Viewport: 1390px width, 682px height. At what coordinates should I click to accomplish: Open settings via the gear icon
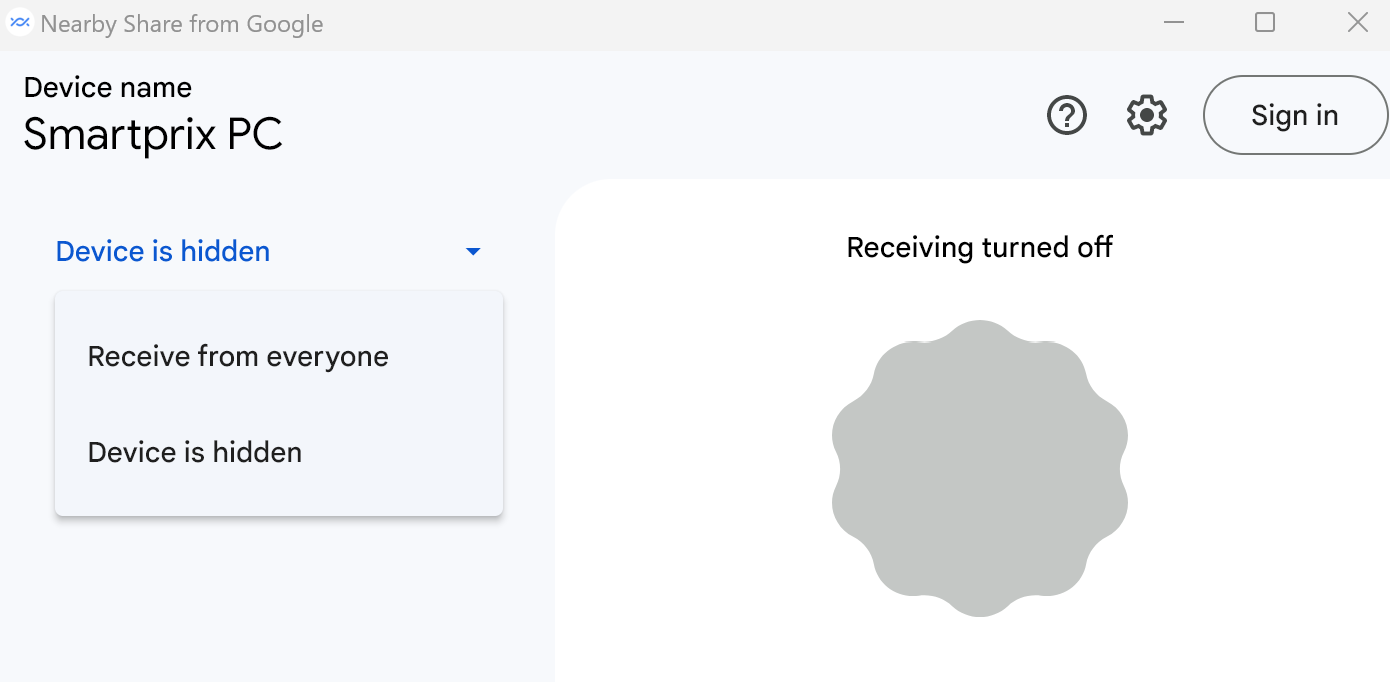(x=1147, y=115)
